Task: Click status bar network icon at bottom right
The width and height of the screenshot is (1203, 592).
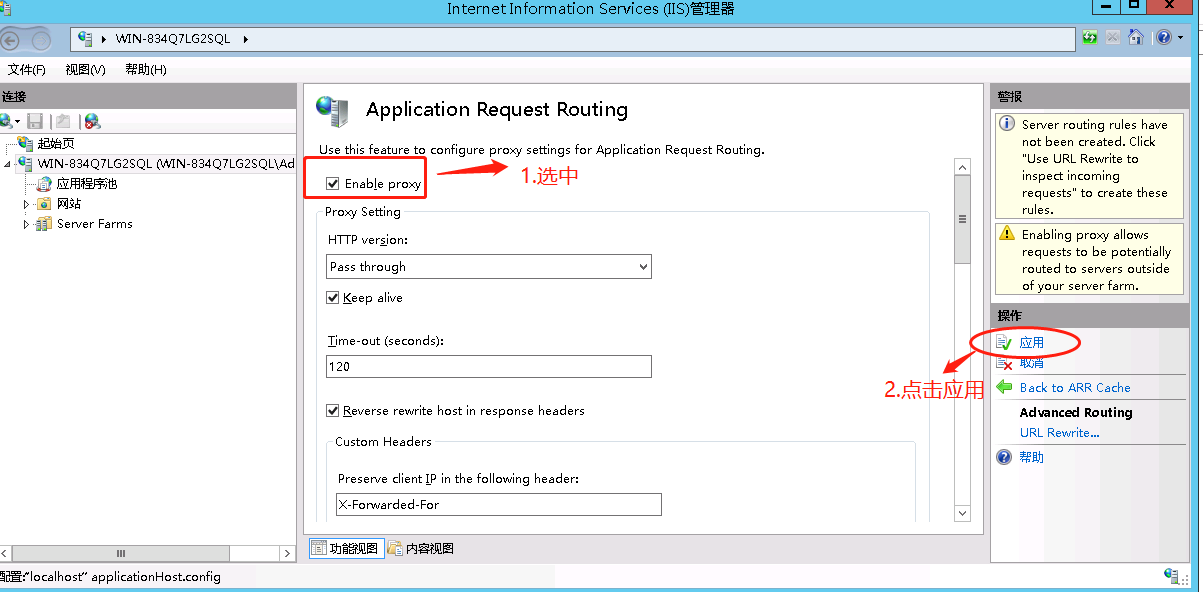Action: [x=1173, y=577]
